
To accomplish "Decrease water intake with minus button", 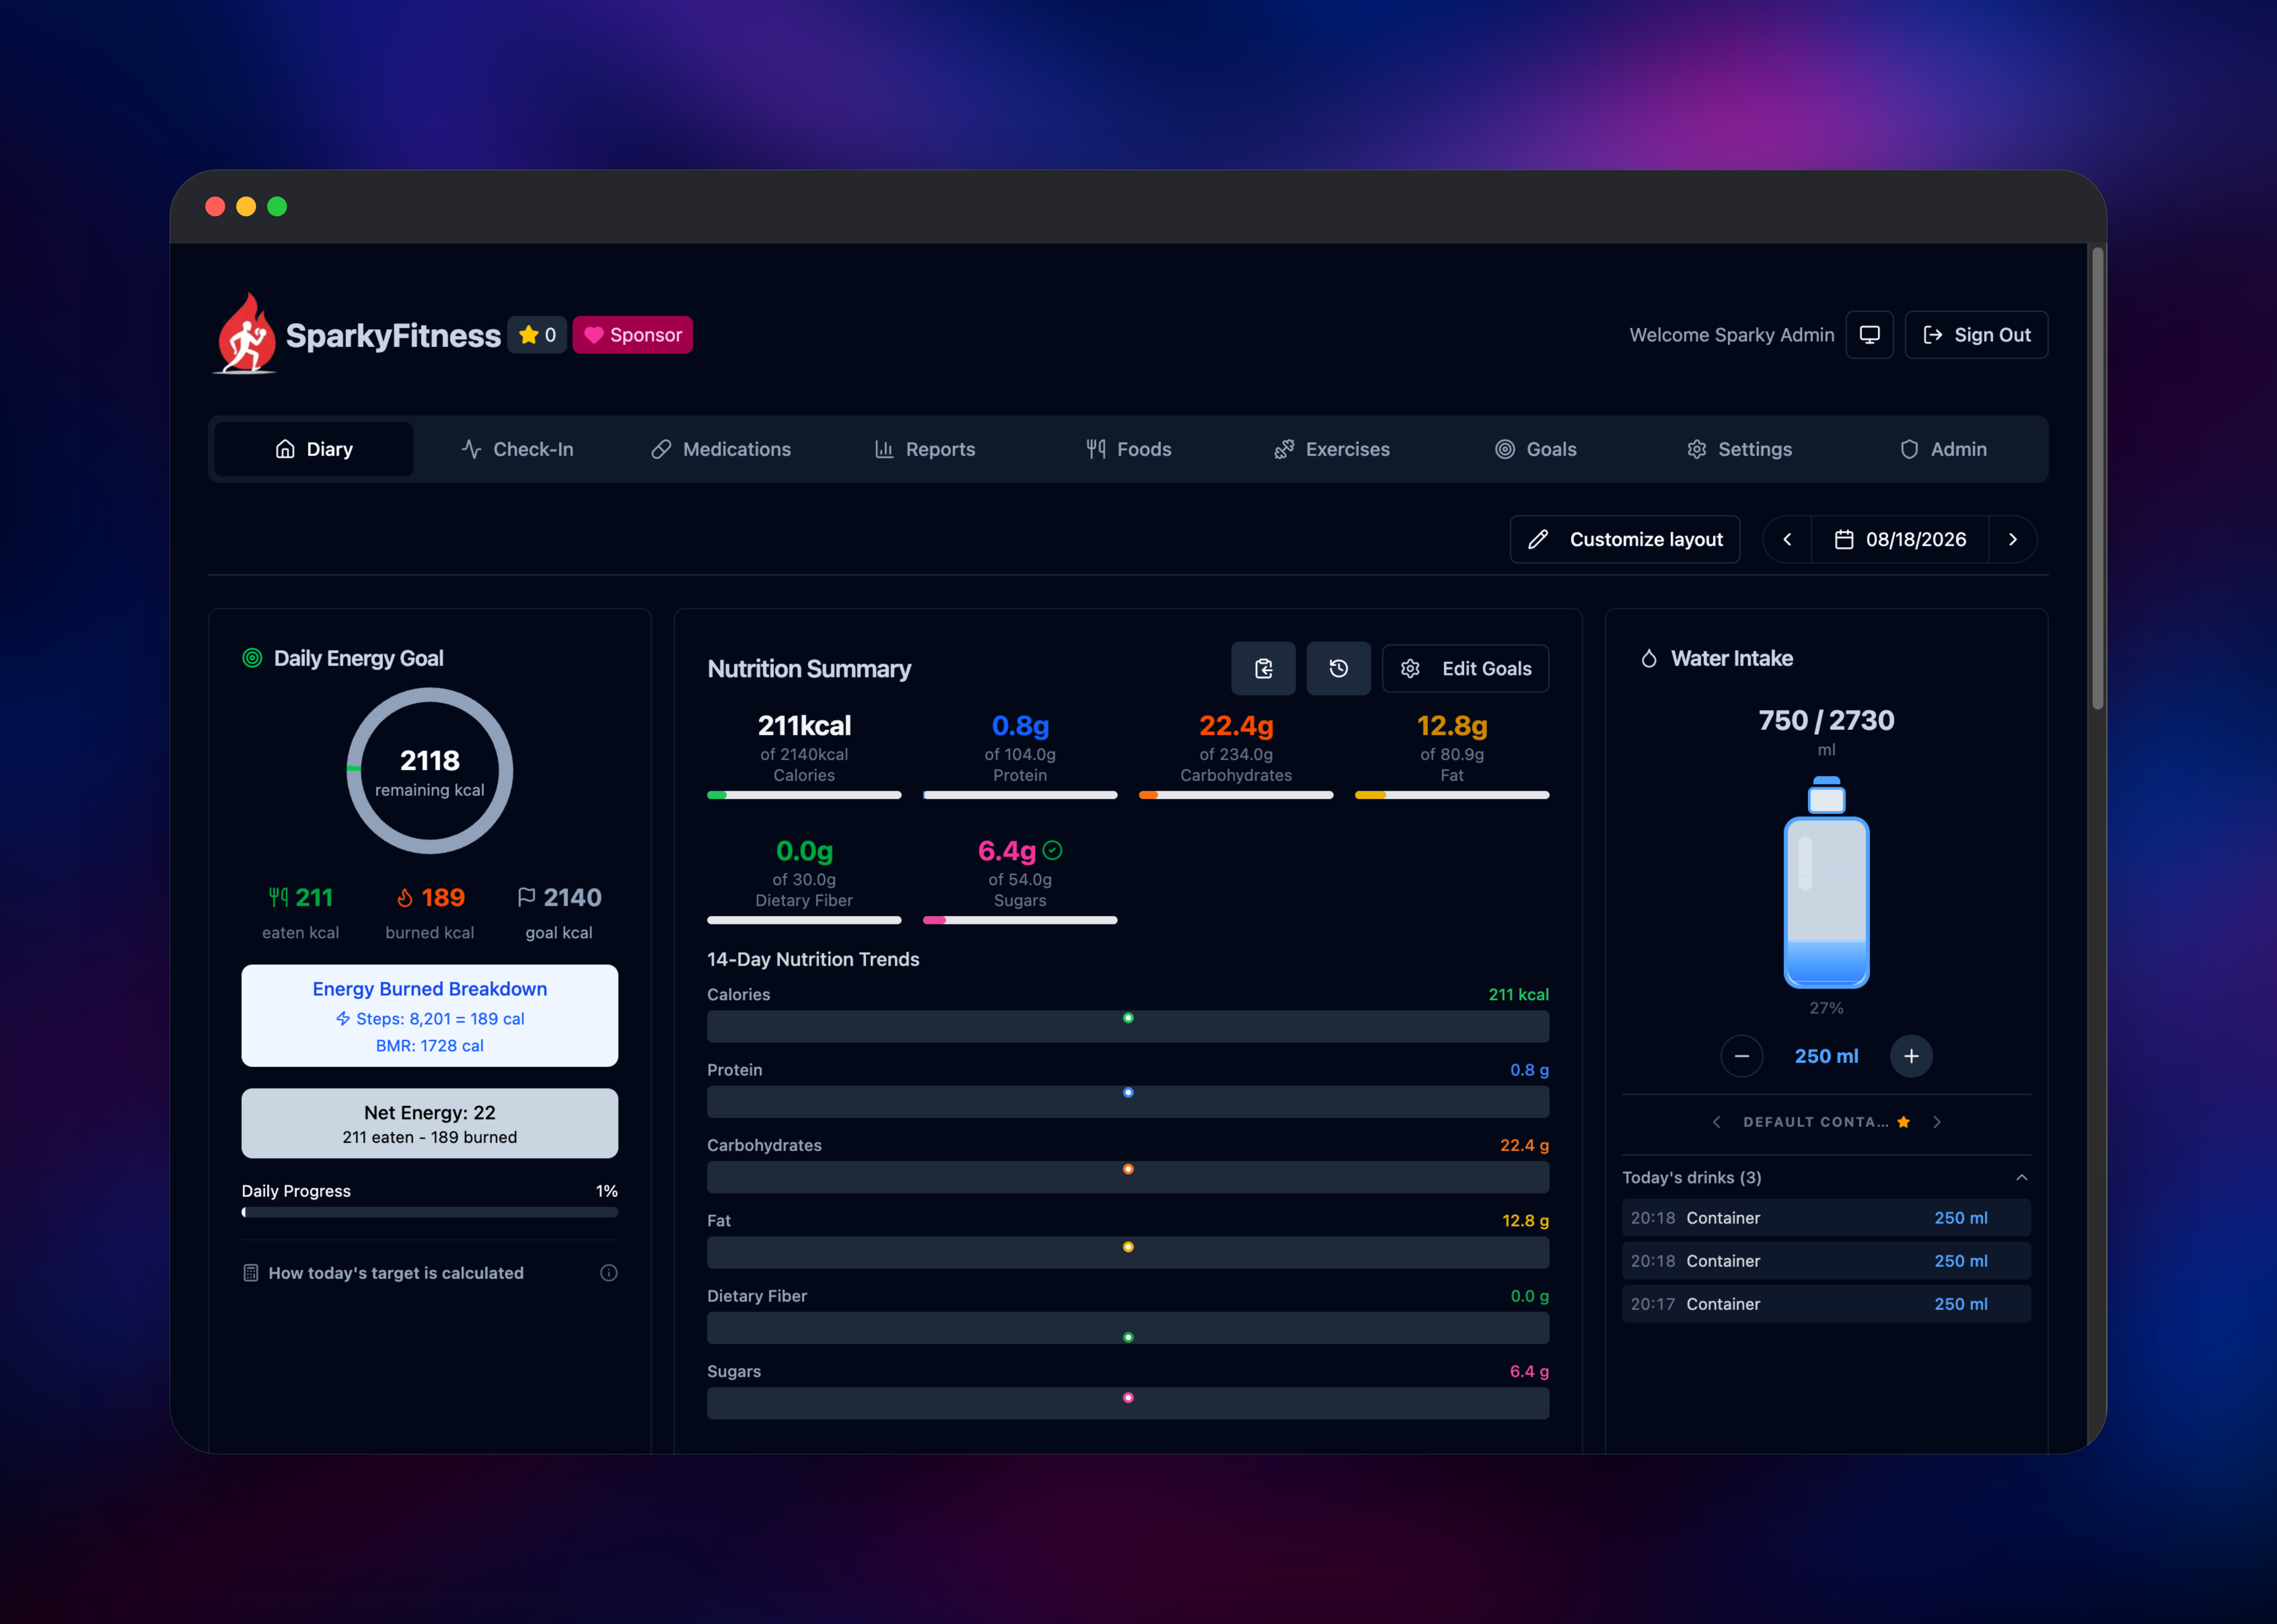I will [1742, 1056].
